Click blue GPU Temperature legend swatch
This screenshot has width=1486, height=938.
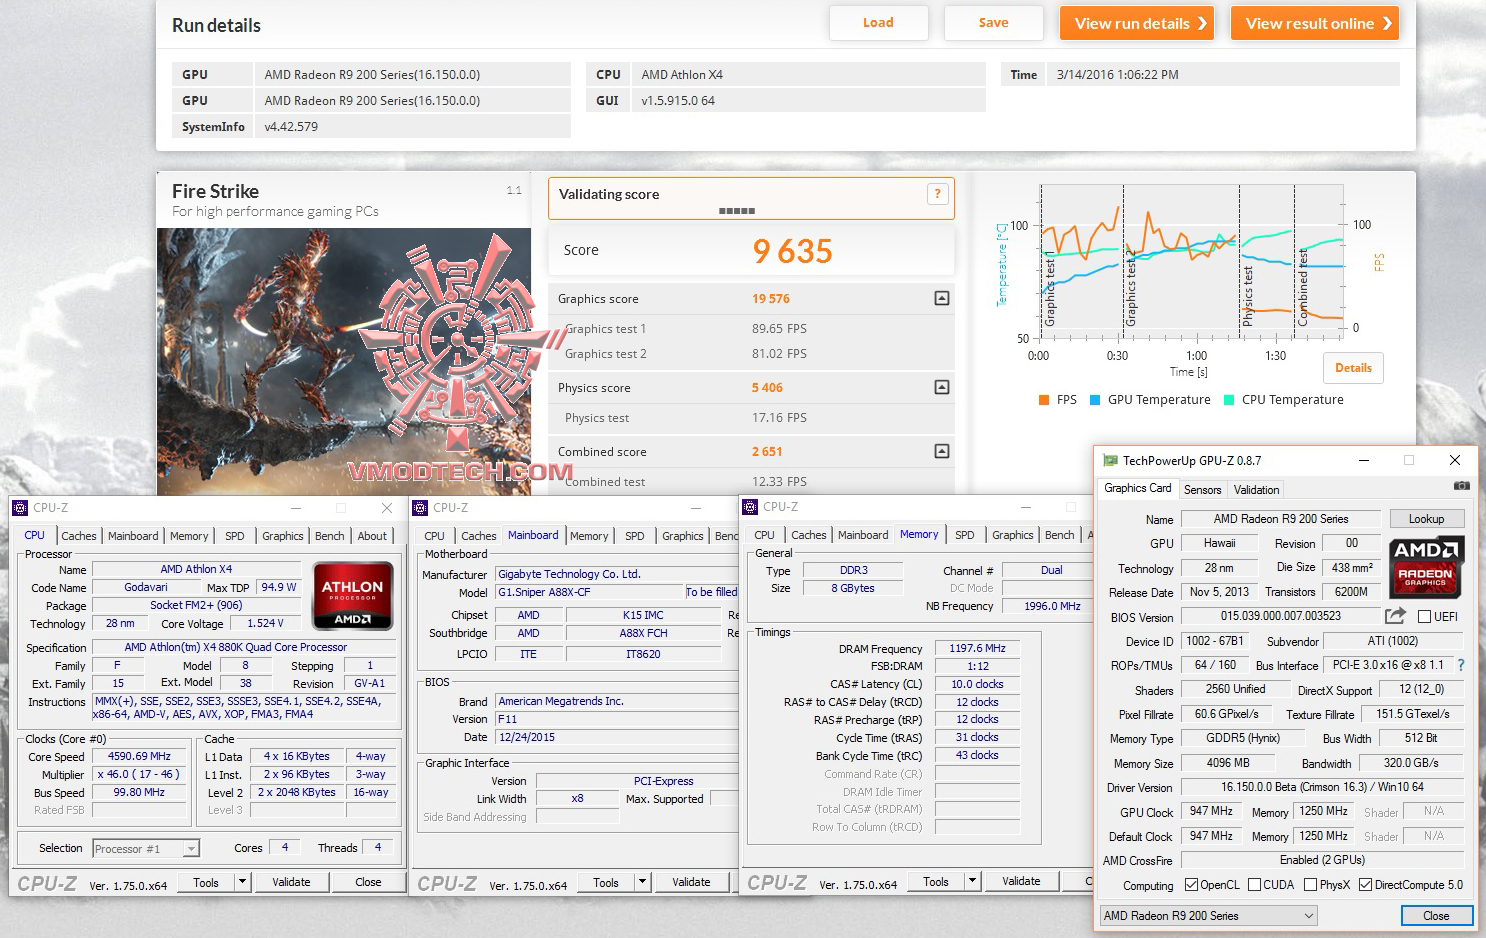(x=1095, y=400)
